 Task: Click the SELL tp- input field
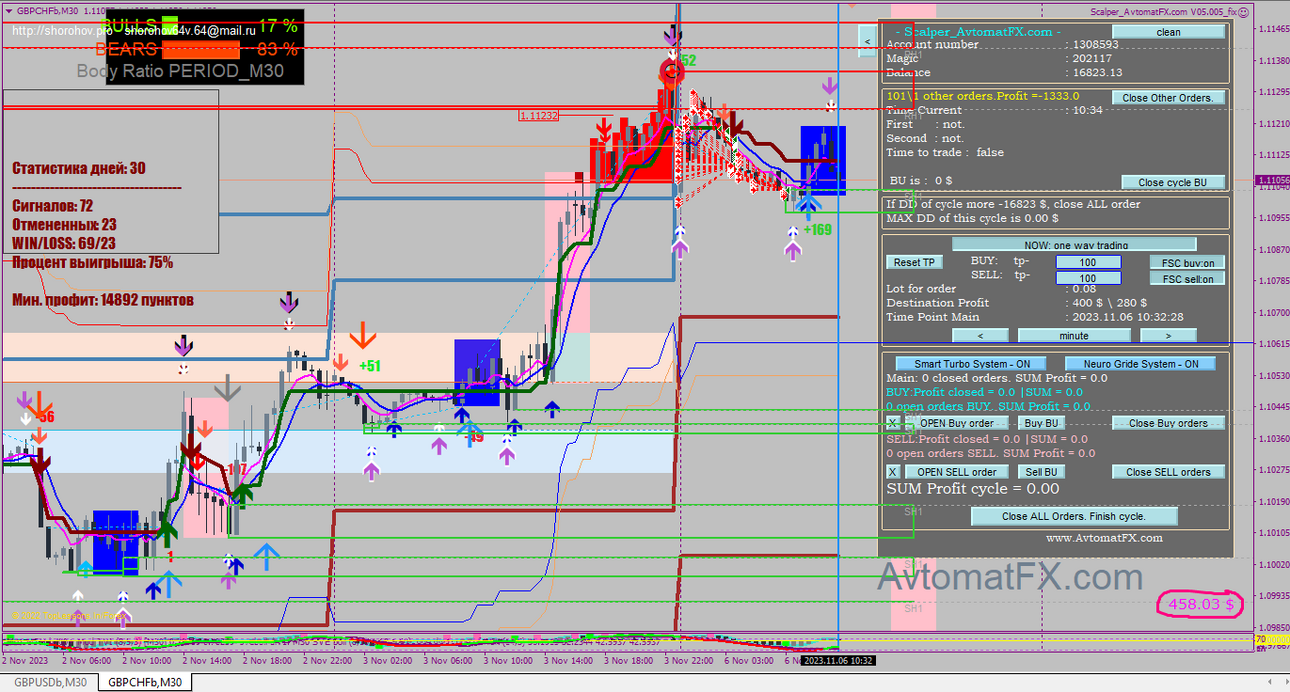[x=1088, y=278]
